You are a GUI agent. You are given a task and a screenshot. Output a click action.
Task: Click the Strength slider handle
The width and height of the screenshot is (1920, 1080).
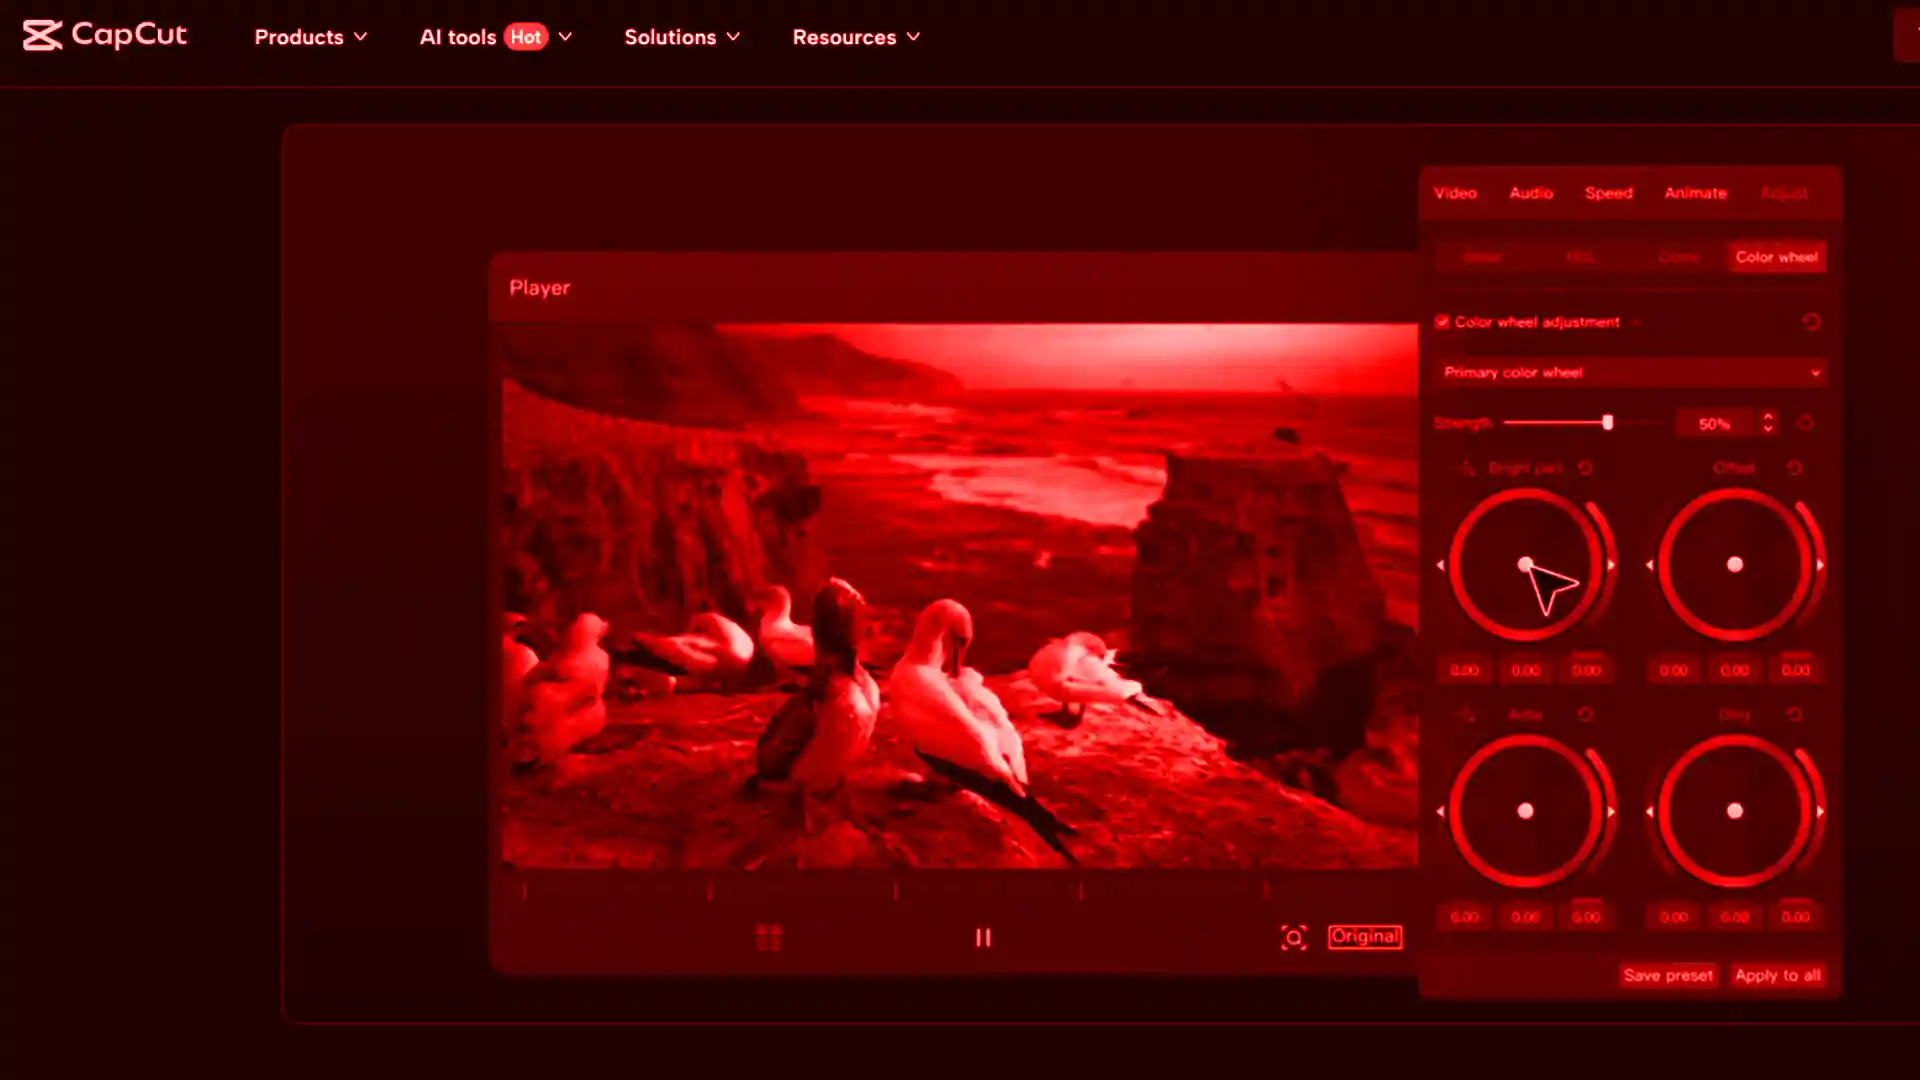click(1607, 423)
